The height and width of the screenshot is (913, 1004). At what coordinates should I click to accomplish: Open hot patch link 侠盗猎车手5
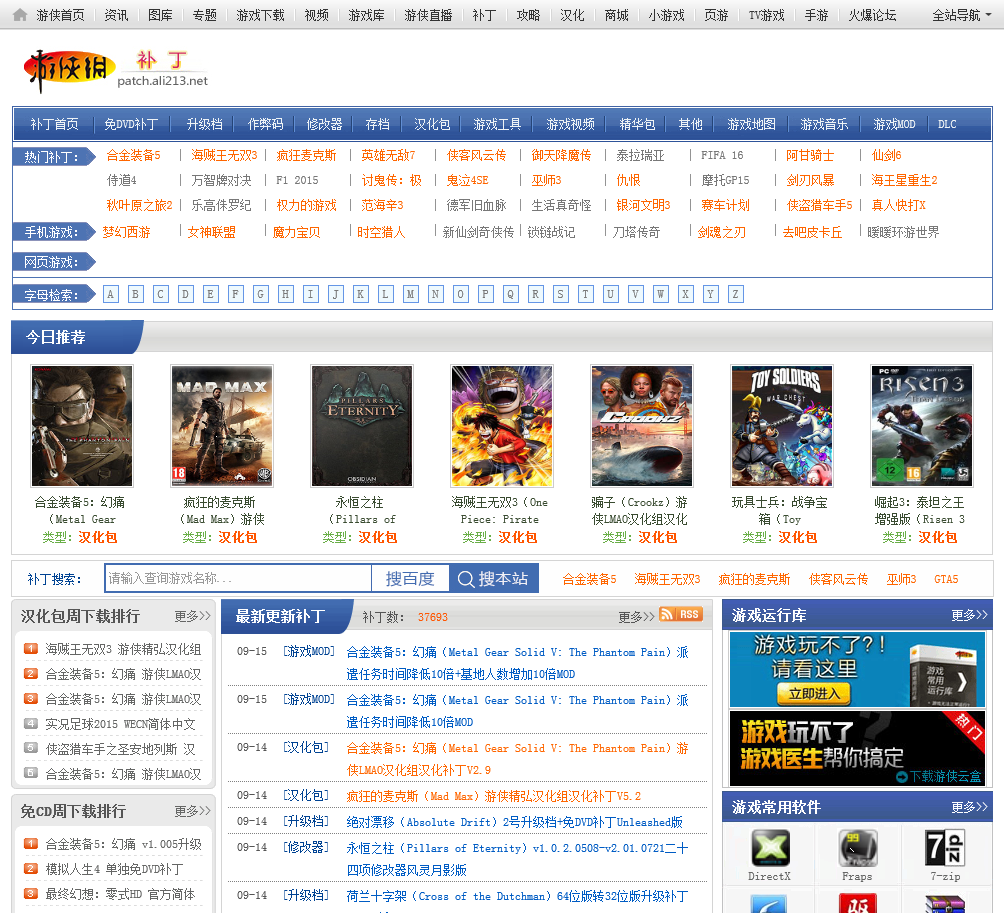[x=819, y=205]
